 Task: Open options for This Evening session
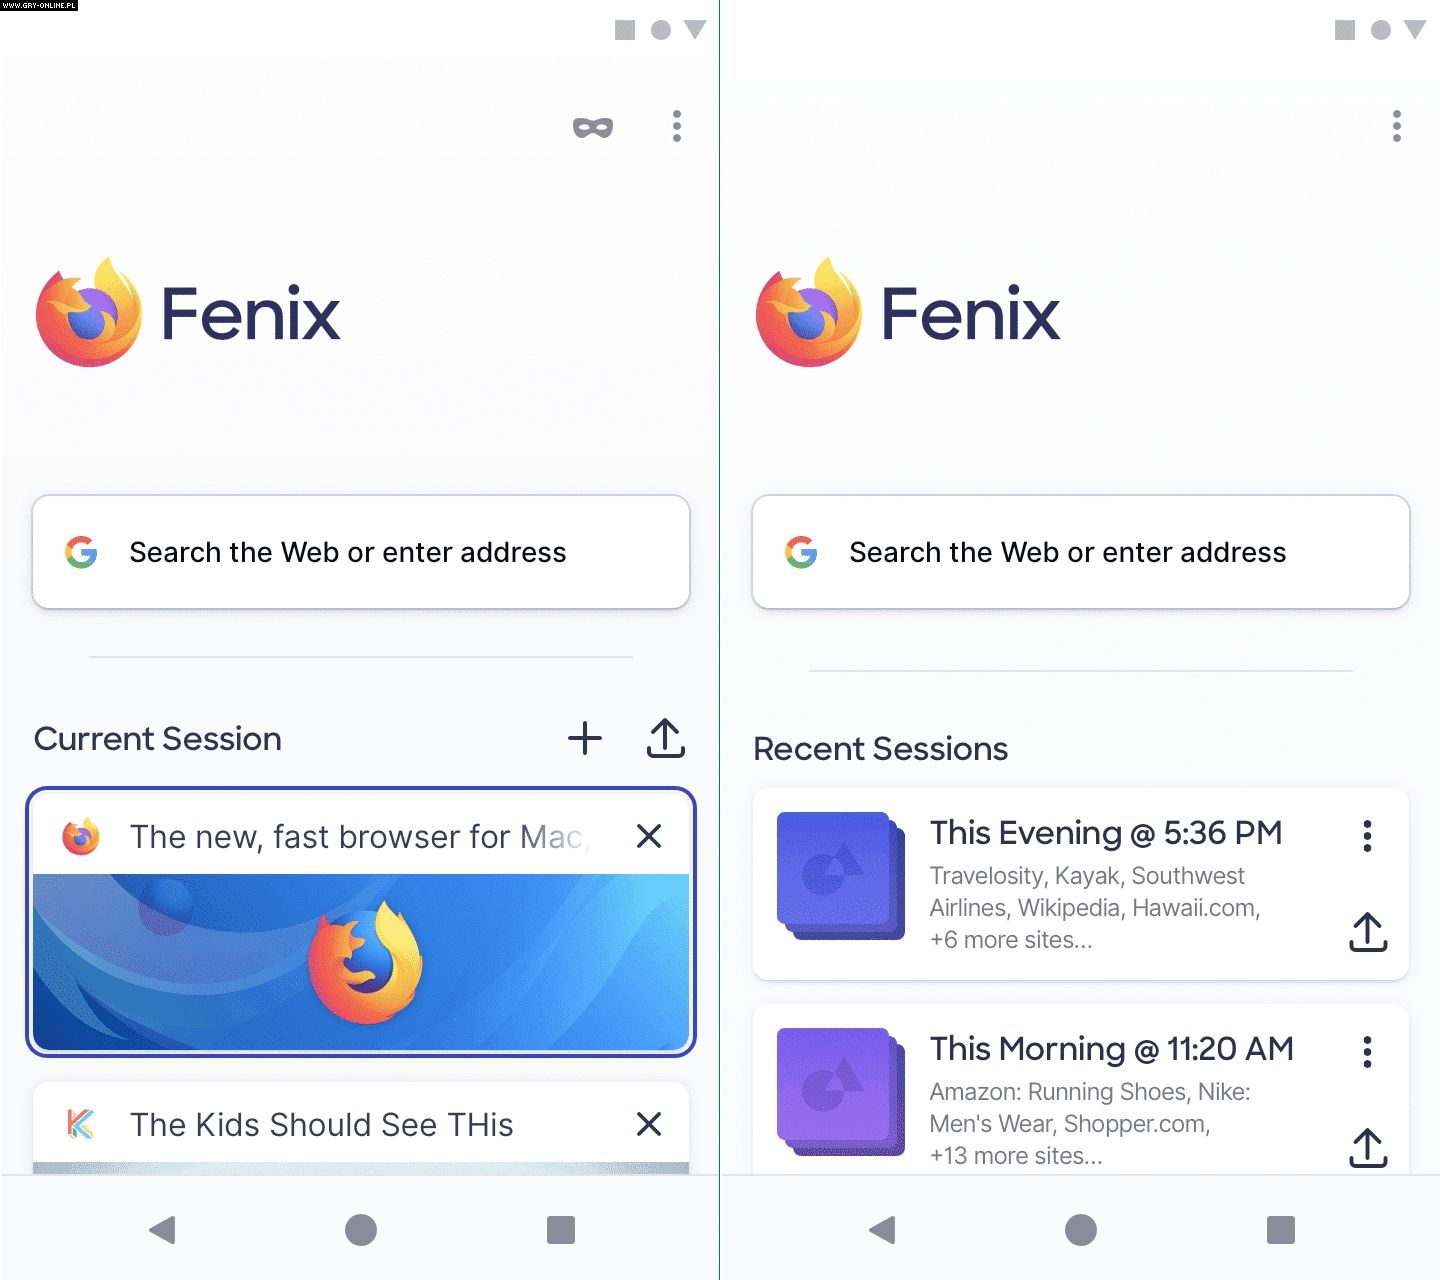click(x=1367, y=836)
